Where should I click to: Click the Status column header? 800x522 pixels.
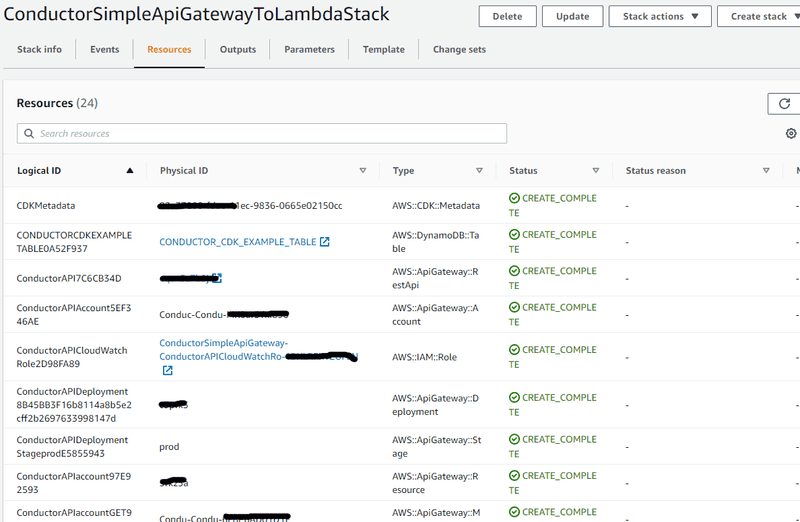523,170
